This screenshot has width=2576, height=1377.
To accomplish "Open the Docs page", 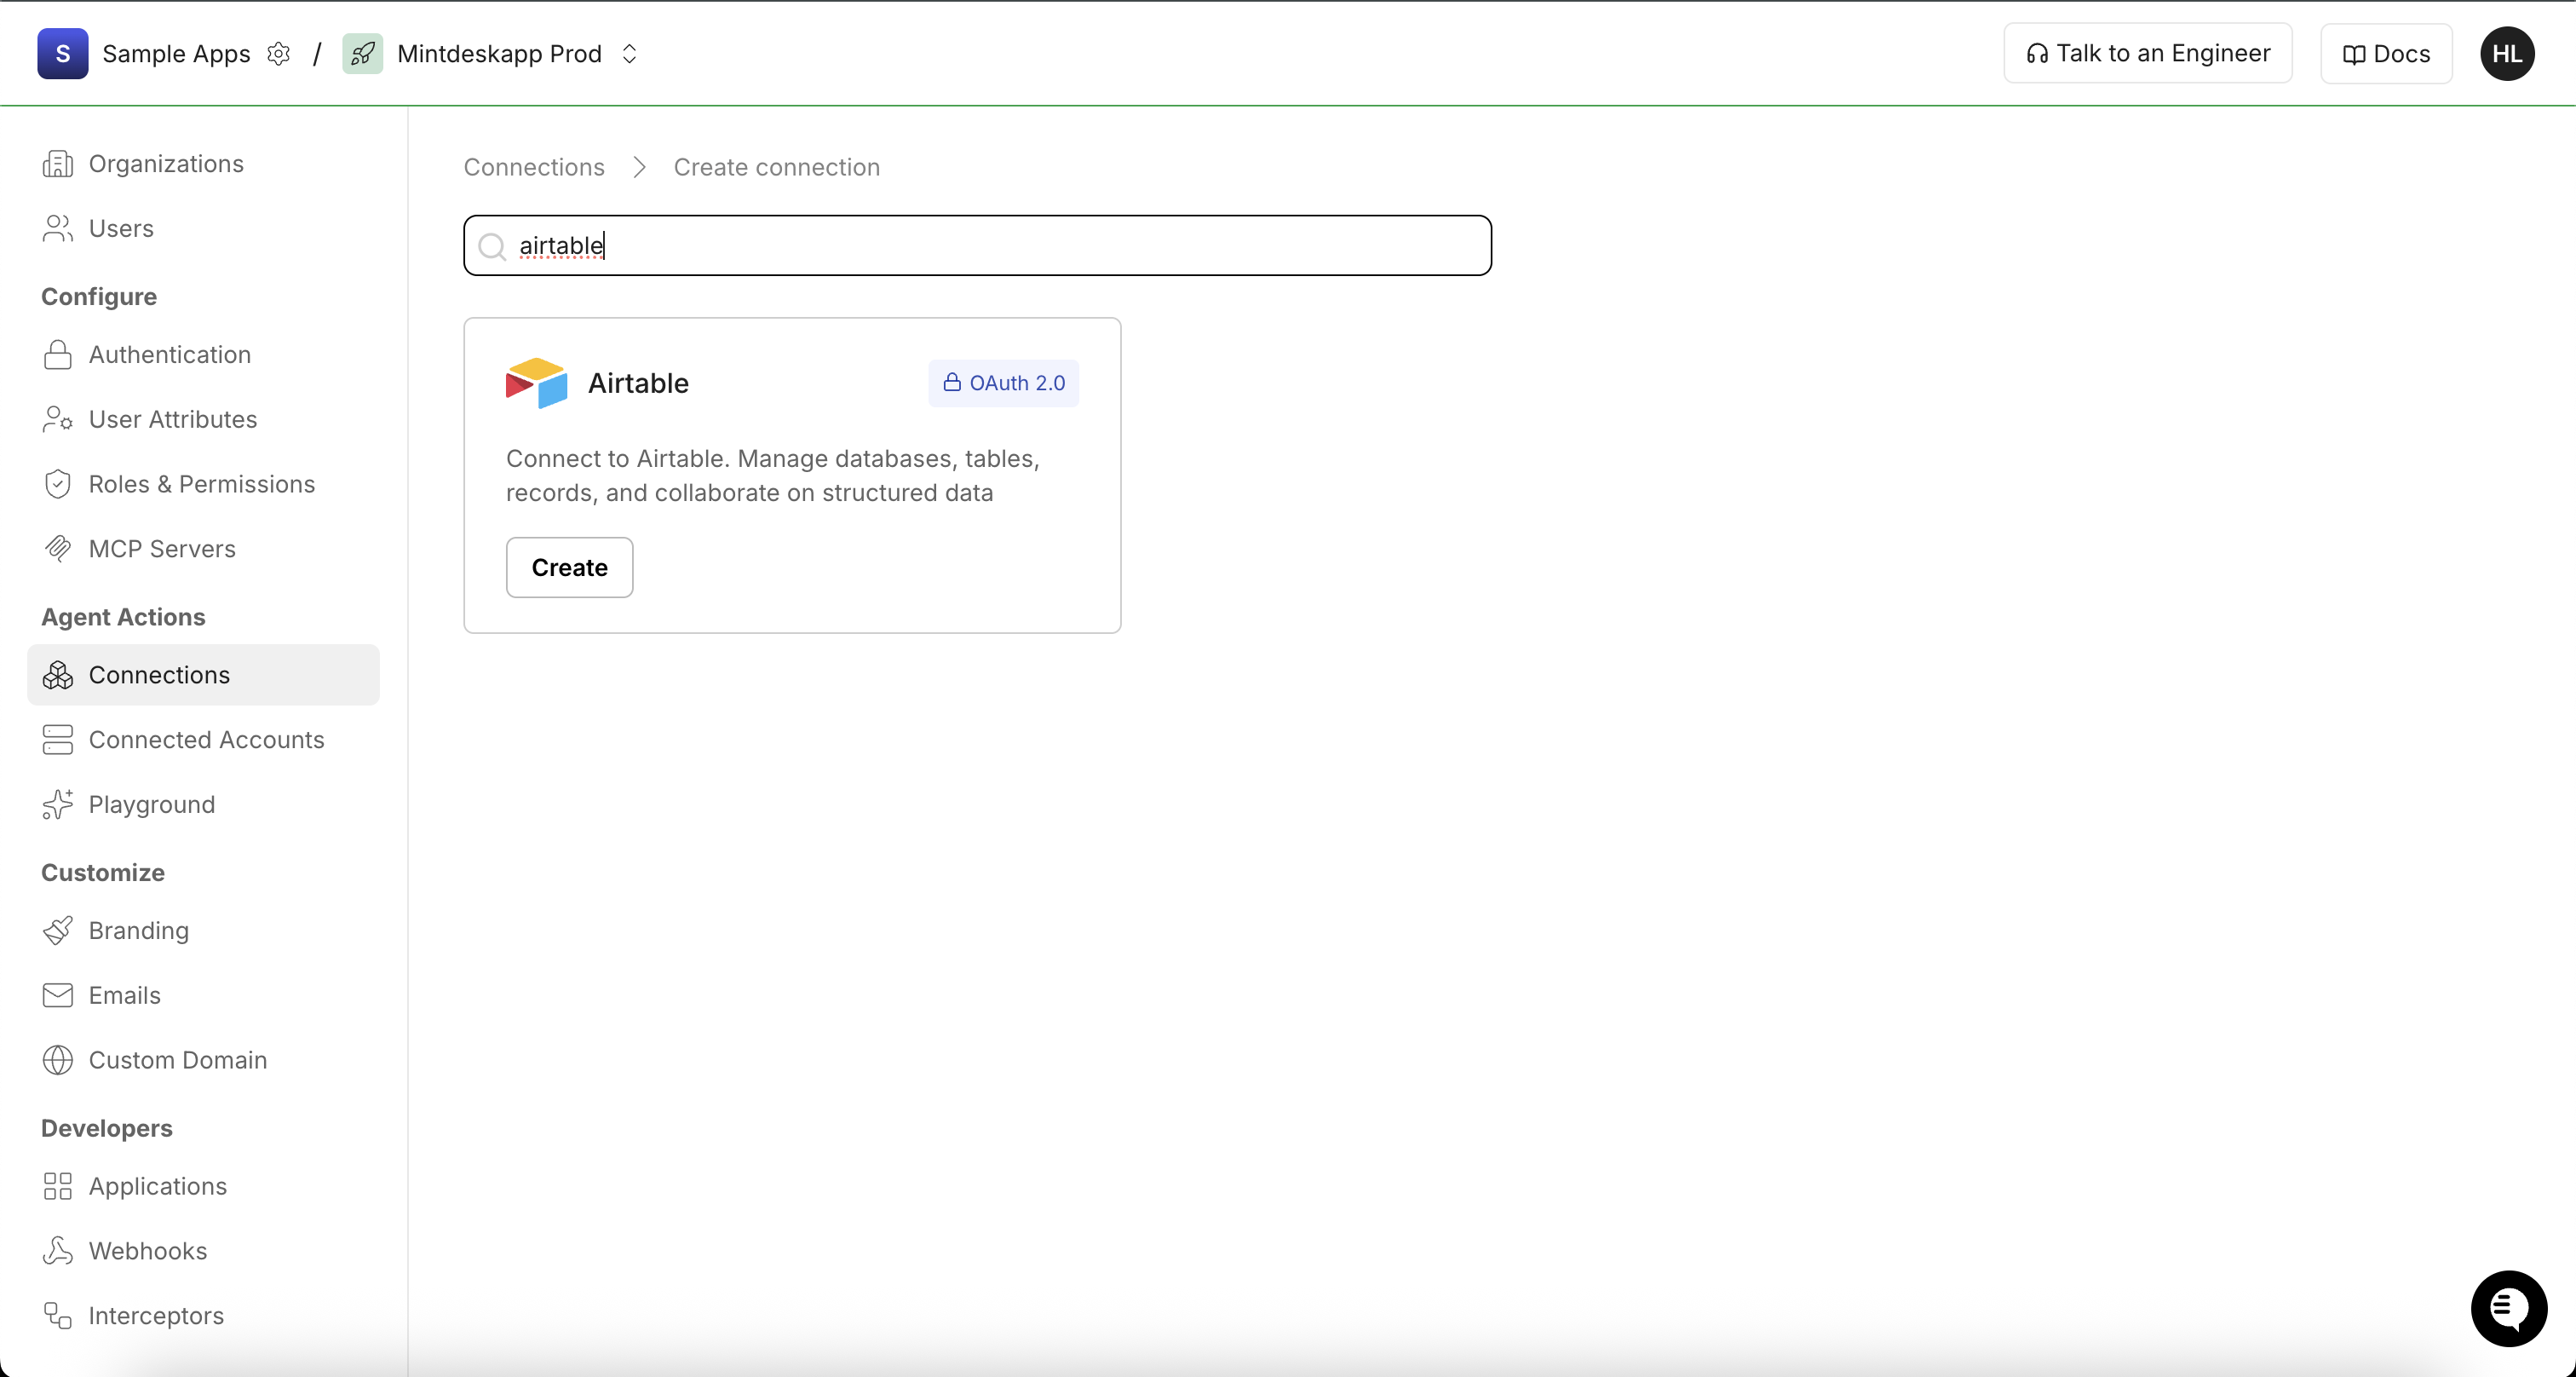I will coord(2385,53).
